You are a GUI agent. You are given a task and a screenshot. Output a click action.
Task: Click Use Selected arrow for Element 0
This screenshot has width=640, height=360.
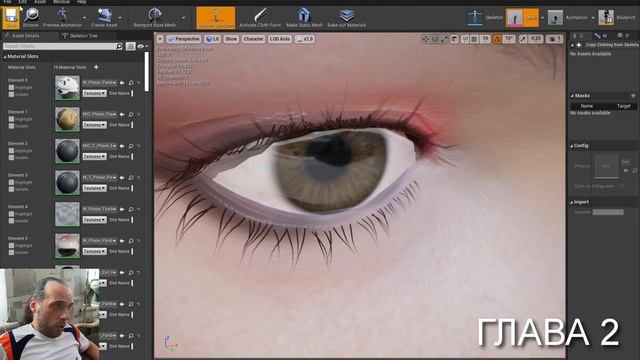(x=122, y=83)
